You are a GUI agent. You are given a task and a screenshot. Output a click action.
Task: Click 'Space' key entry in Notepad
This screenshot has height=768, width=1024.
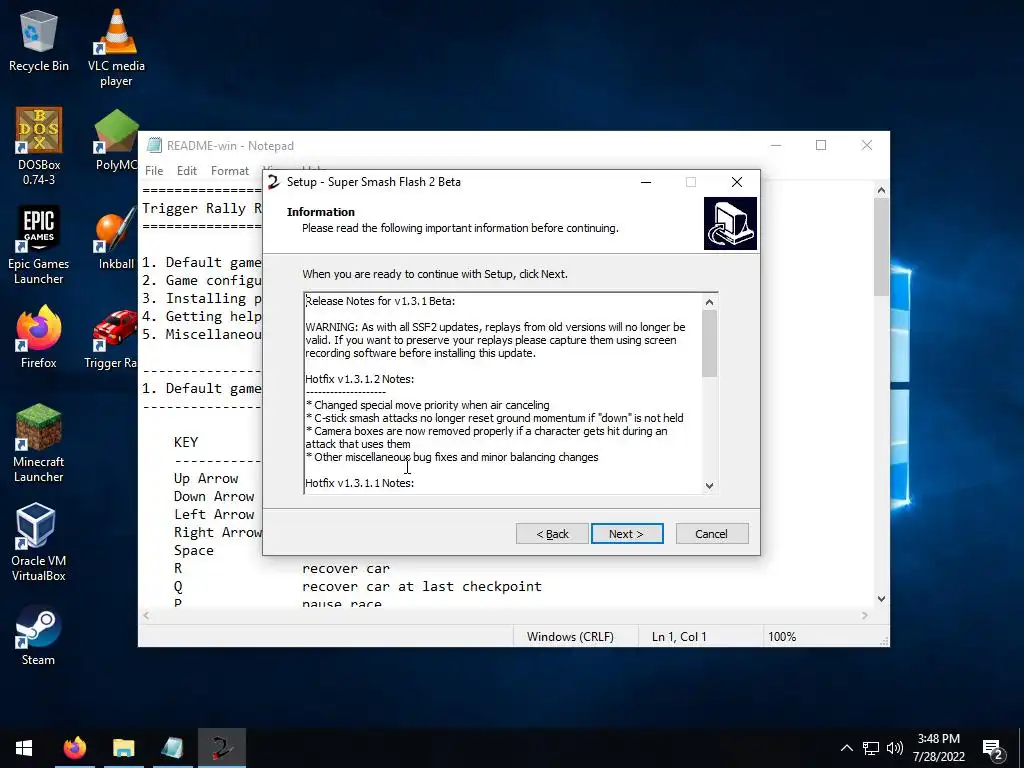pyautogui.click(x=193, y=550)
